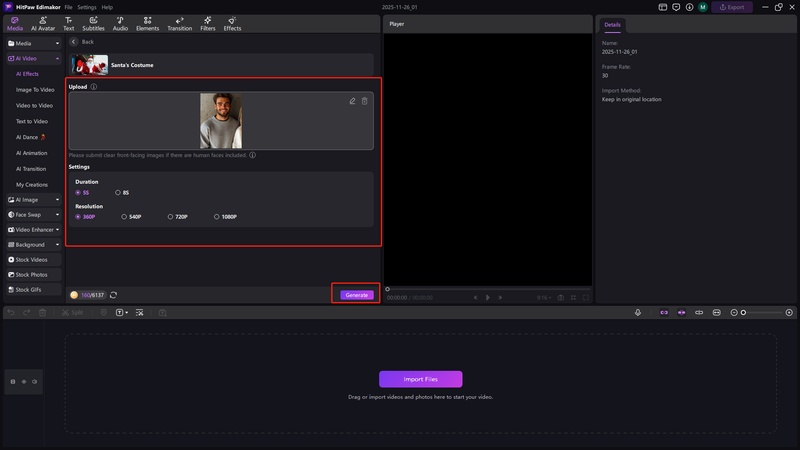Select AI Transition in sidebar
Viewport: 800px width, 450px height.
(31, 169)
